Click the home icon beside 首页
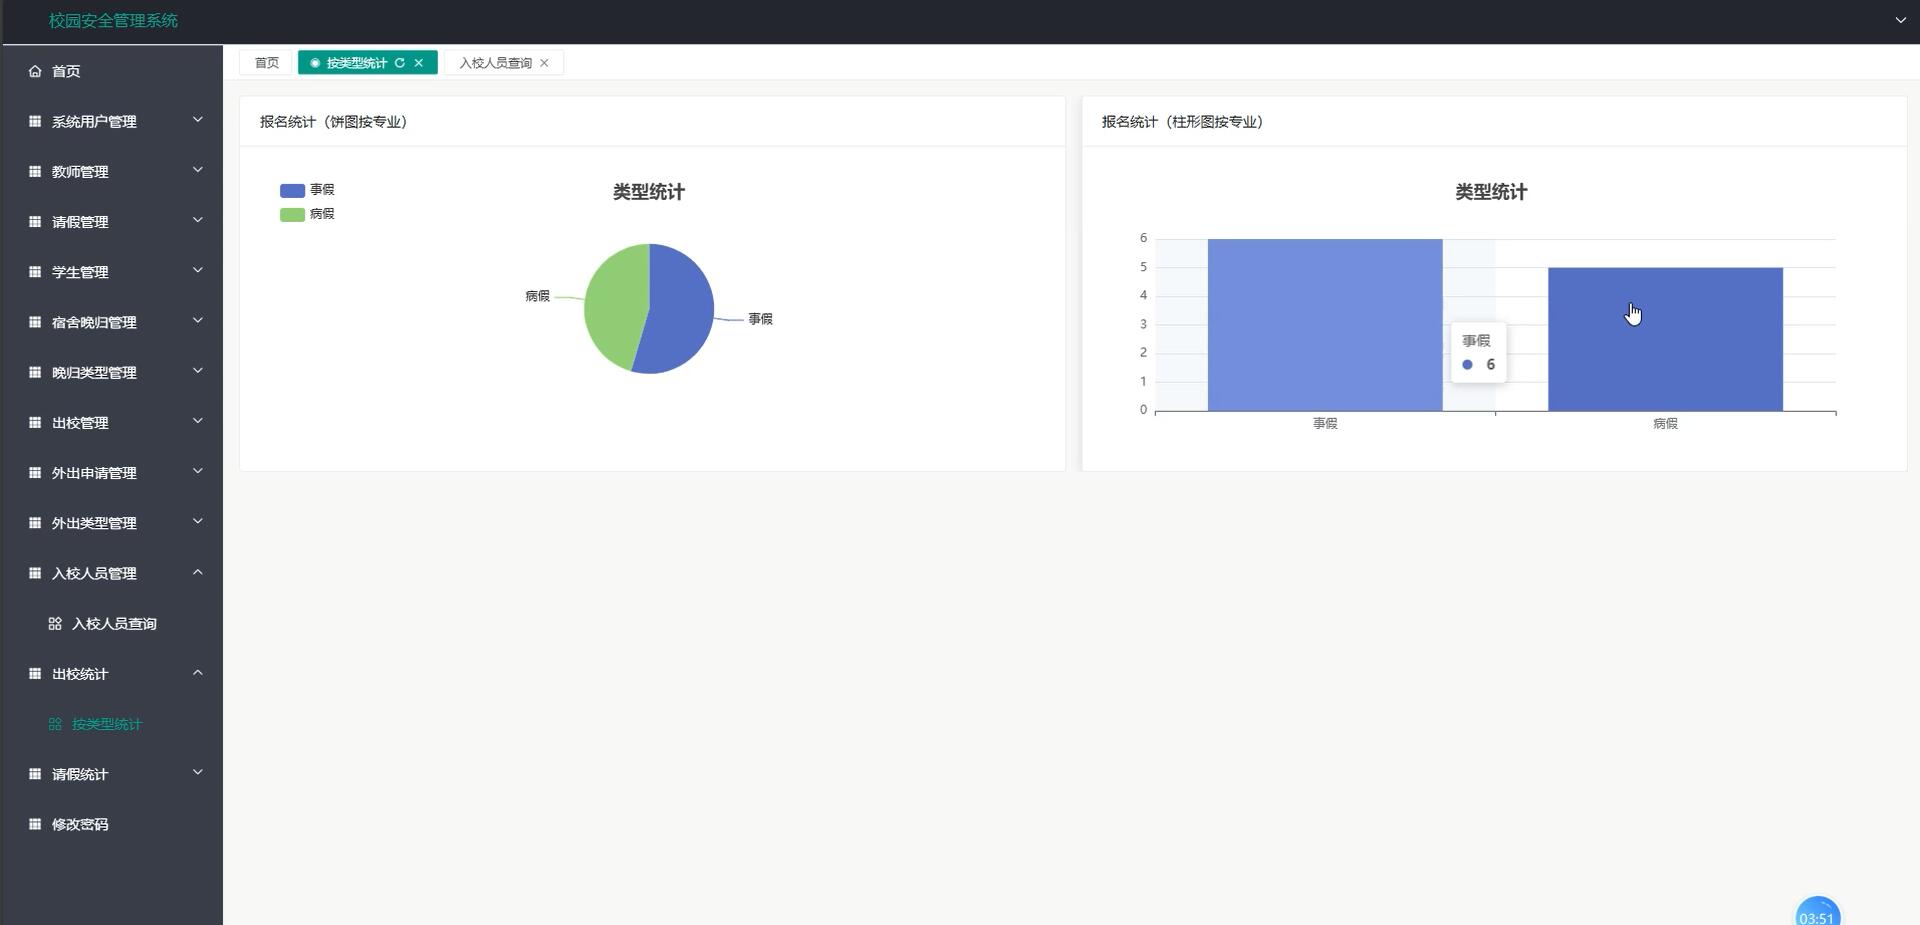 (33, 71)
